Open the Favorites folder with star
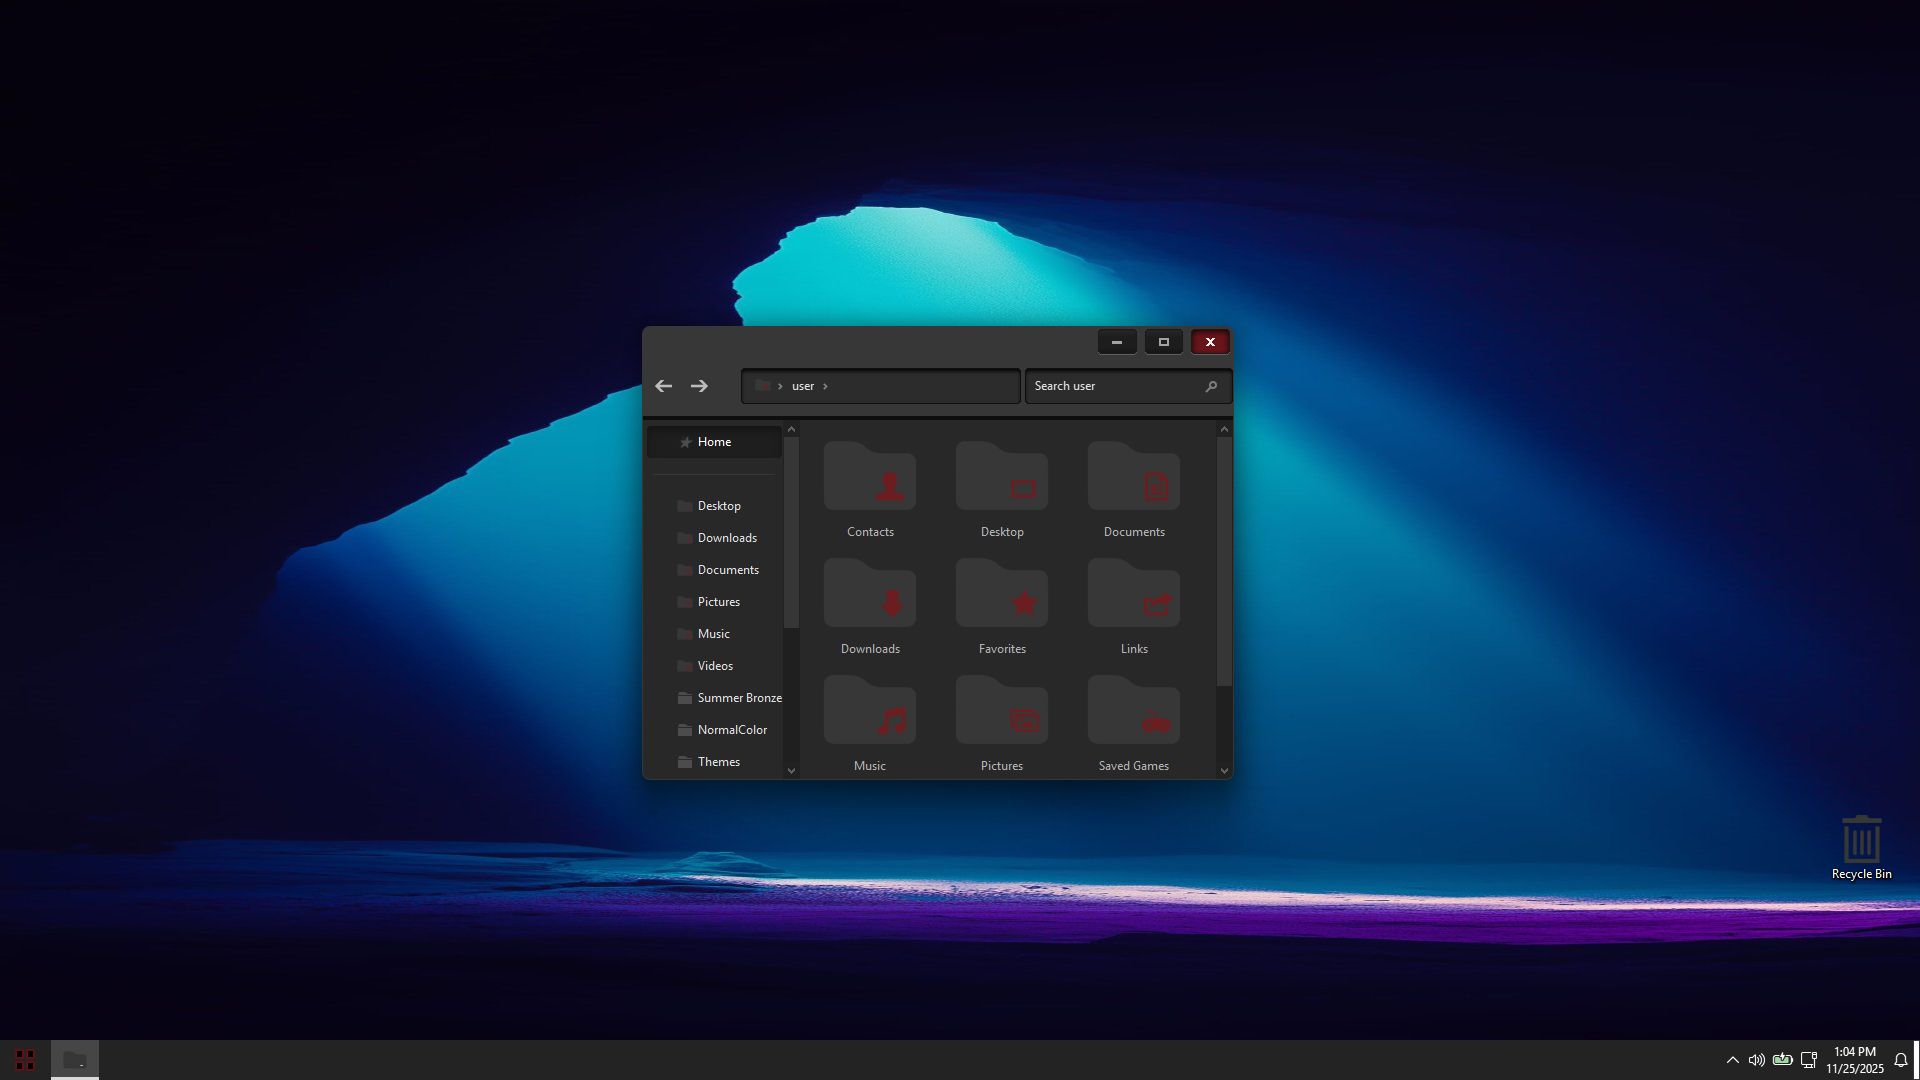This screenshot has height=1080, width=1920. click(1001, 595)
